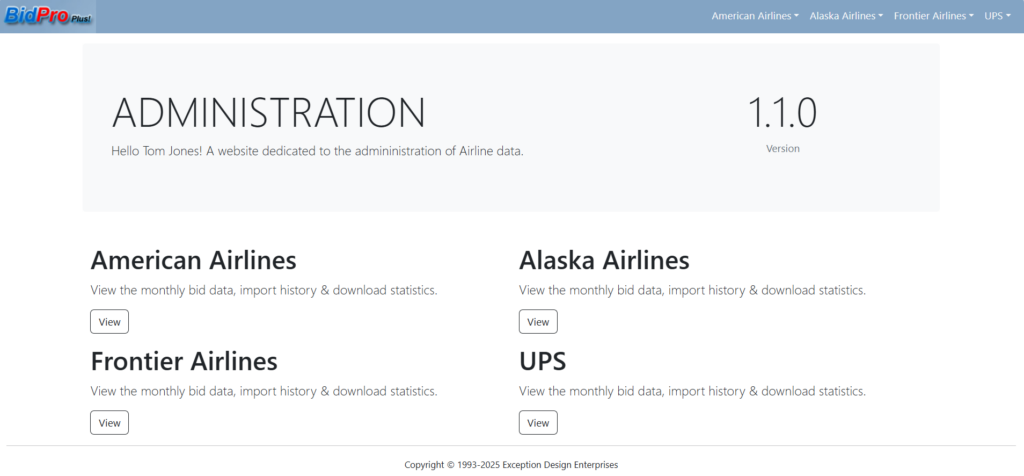1024x476 pixels.
Task: Click View button under Alaska Airlines section
Action: 538,322
